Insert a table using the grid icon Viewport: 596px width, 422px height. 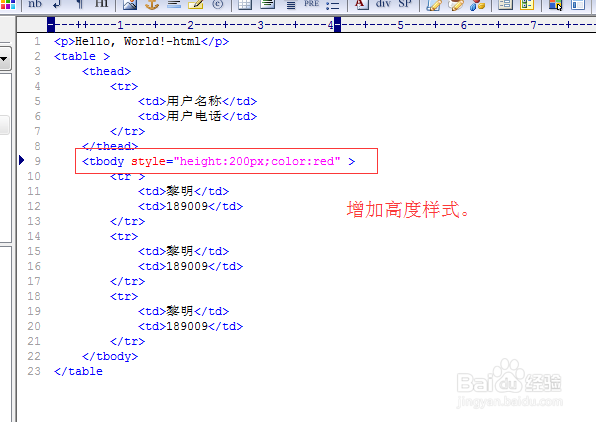[x=245, y=4]
